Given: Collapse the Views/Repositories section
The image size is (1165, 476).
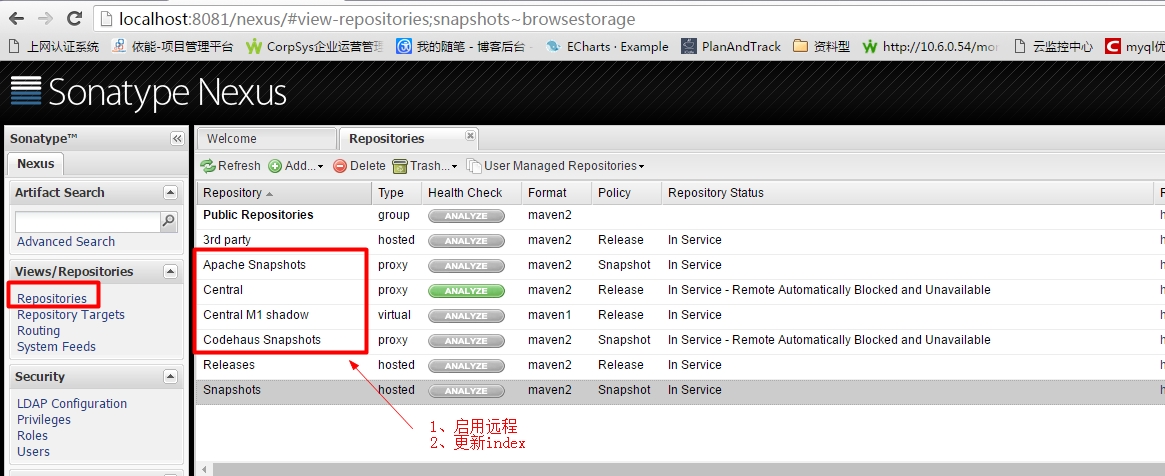Looking at the screenshot, I should click(x=170, y=272).
